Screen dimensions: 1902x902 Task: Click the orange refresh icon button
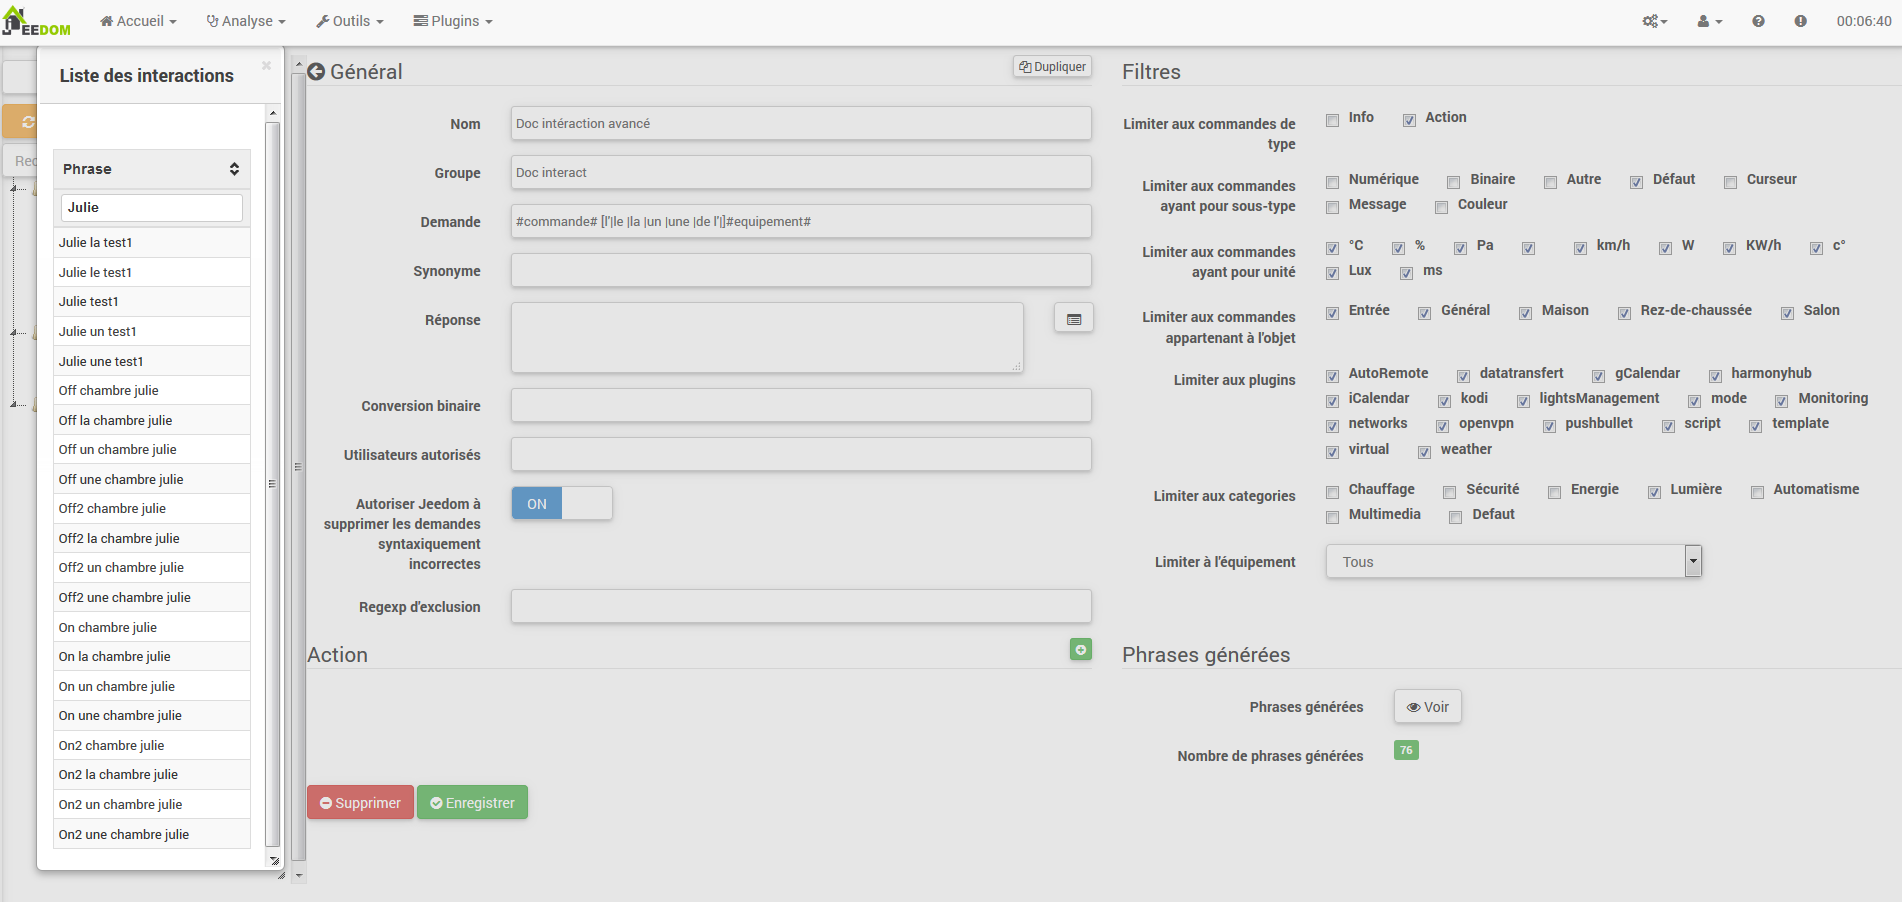pyautogui.click(x=24, y=122)
